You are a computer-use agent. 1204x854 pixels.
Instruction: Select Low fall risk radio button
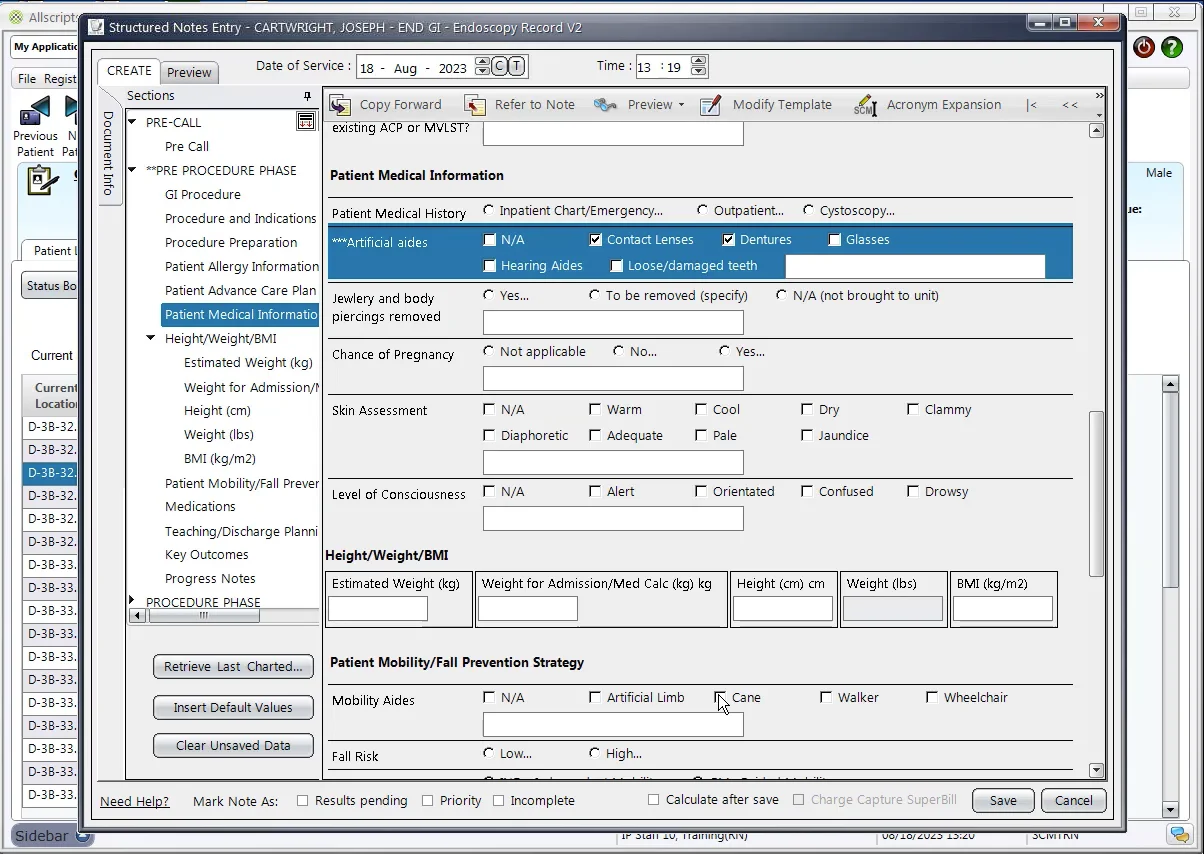pyautogui.click(x=489, y=753)
